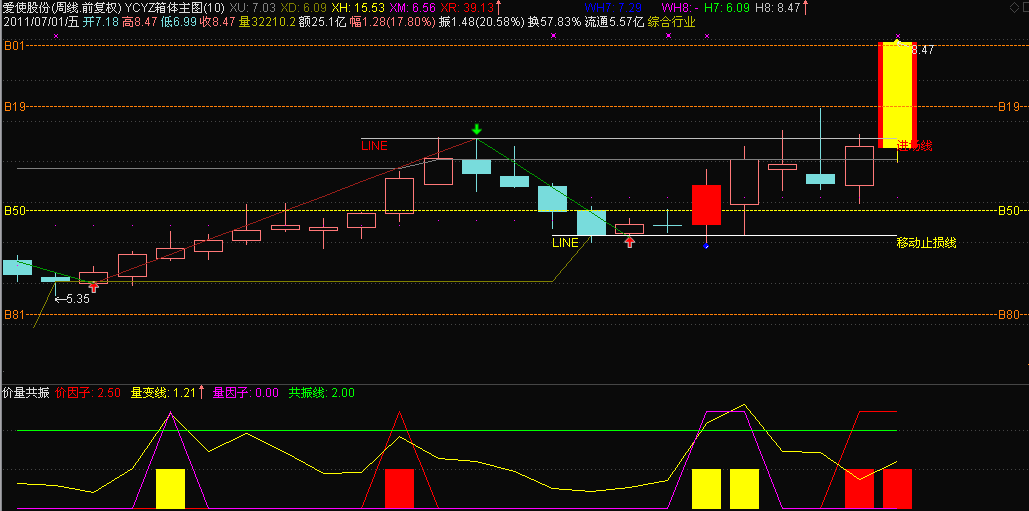Image resolution: width=1029 pixels, height=511 pixels.
Task: Click the red up arrow beside the 5.35 label
Action: click(x=94, y=287)
